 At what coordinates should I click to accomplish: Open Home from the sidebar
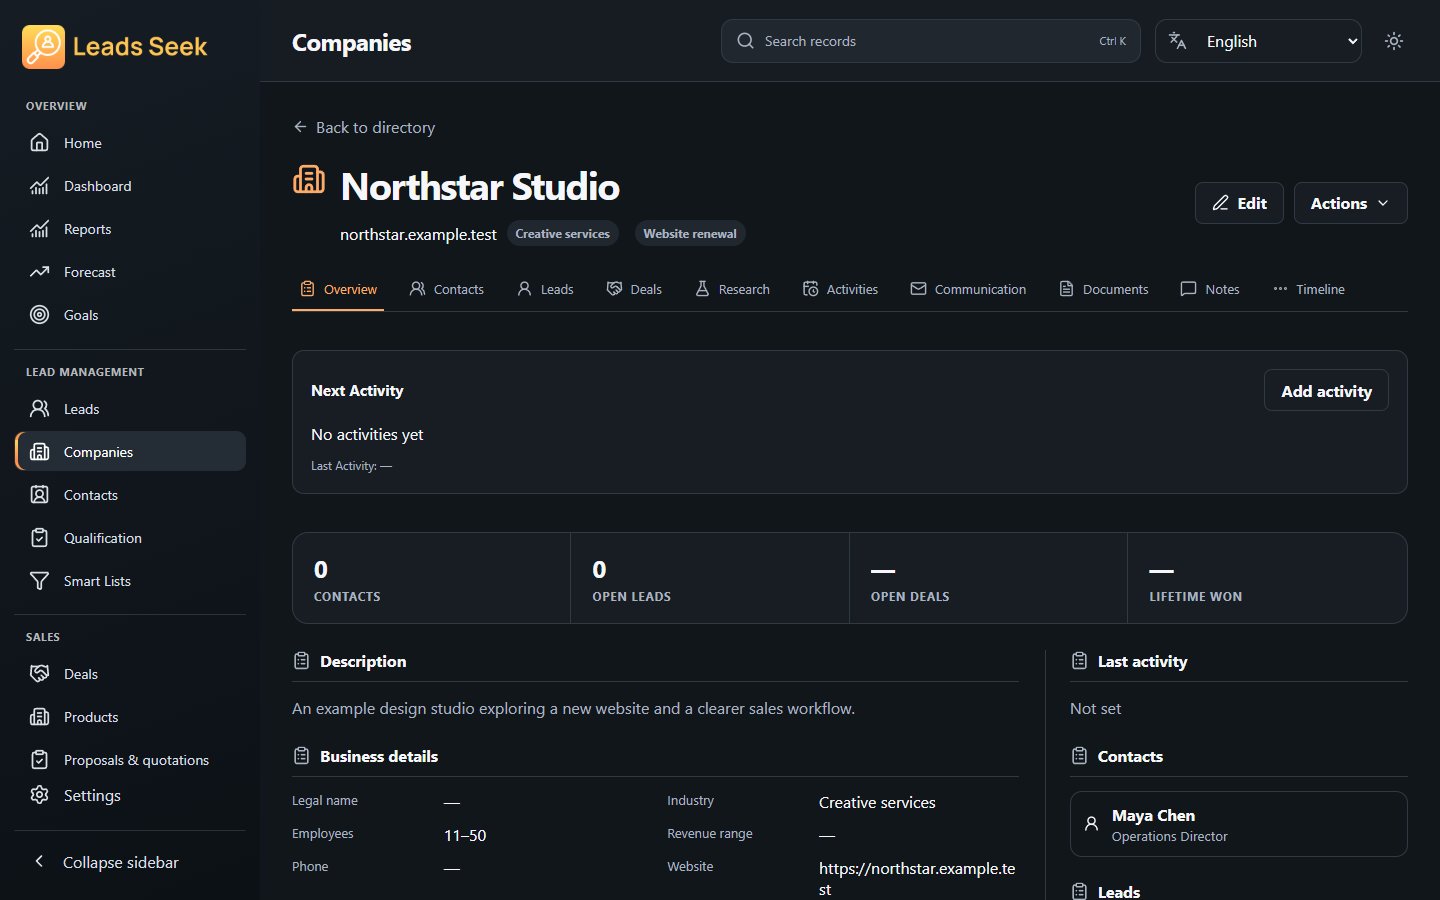pyautogui.click(x=130, y=143)
